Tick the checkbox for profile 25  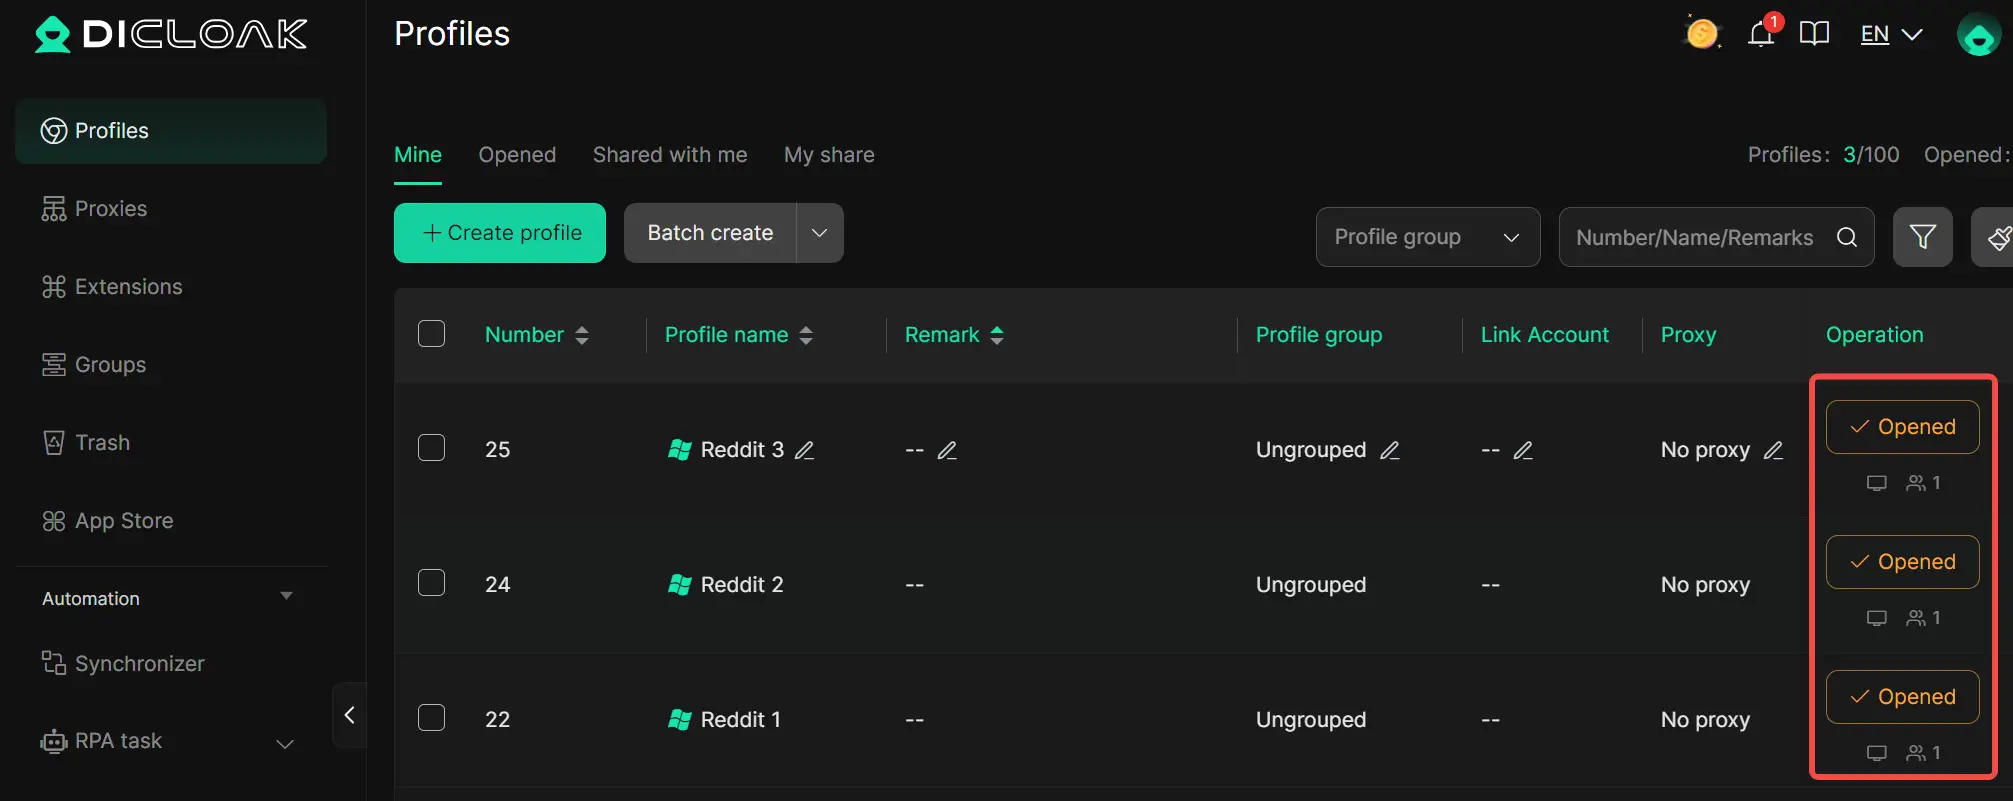coord(431,448)
